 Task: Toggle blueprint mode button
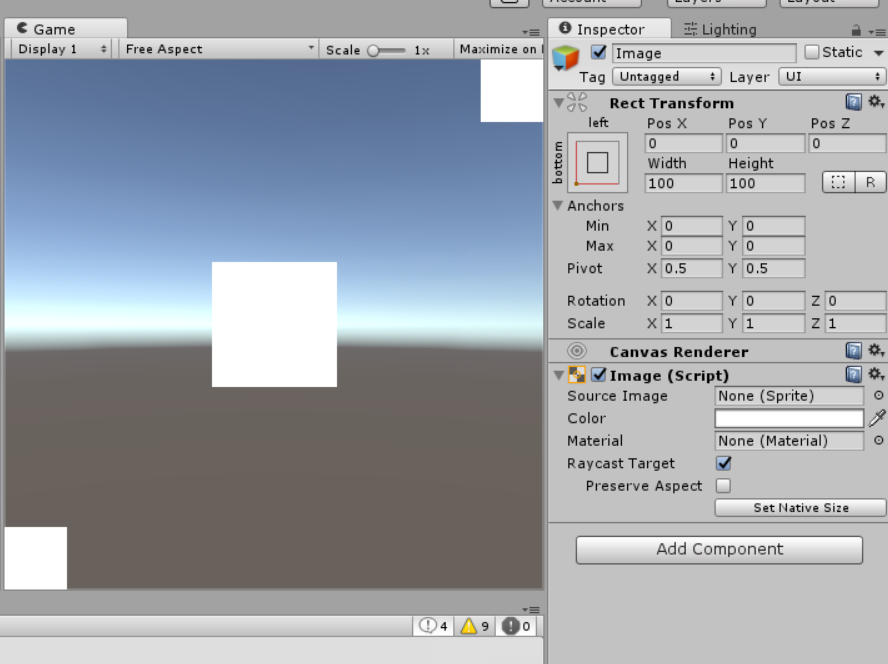[838, 182]
